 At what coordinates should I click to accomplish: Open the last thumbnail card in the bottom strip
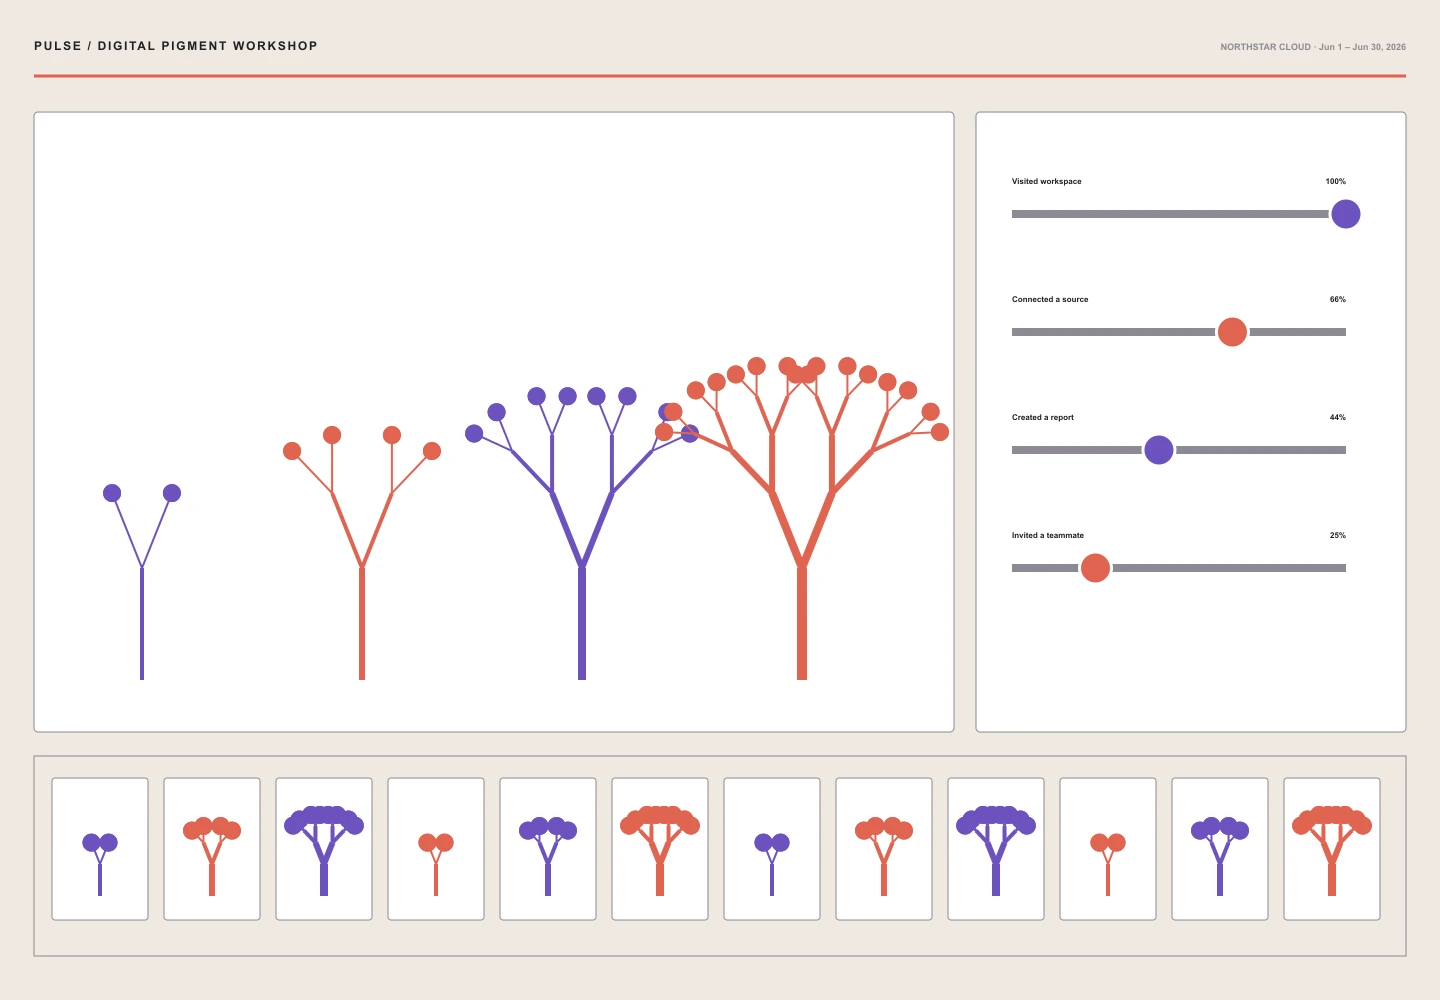point(1332,849)
